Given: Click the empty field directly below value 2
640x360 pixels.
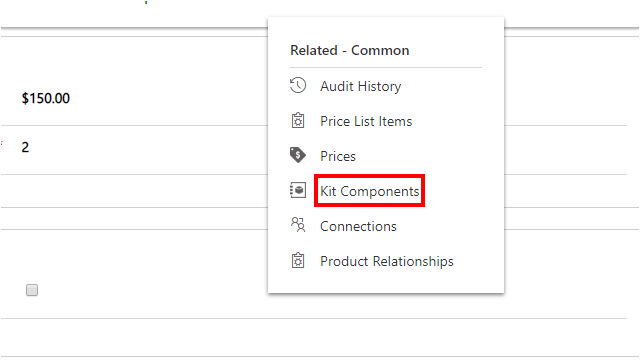Looking at the screenshot, I should (134, 191).
